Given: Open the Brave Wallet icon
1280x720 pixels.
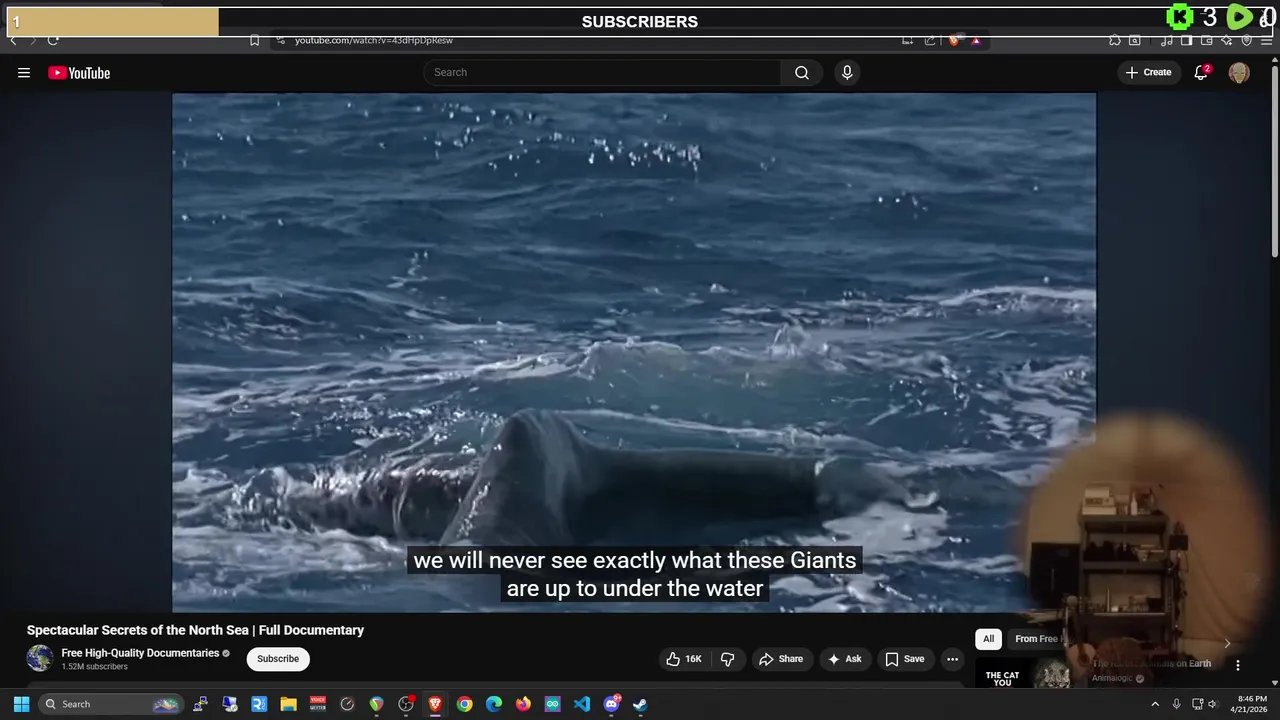Looking at the screenshot, I should 1207,41.
